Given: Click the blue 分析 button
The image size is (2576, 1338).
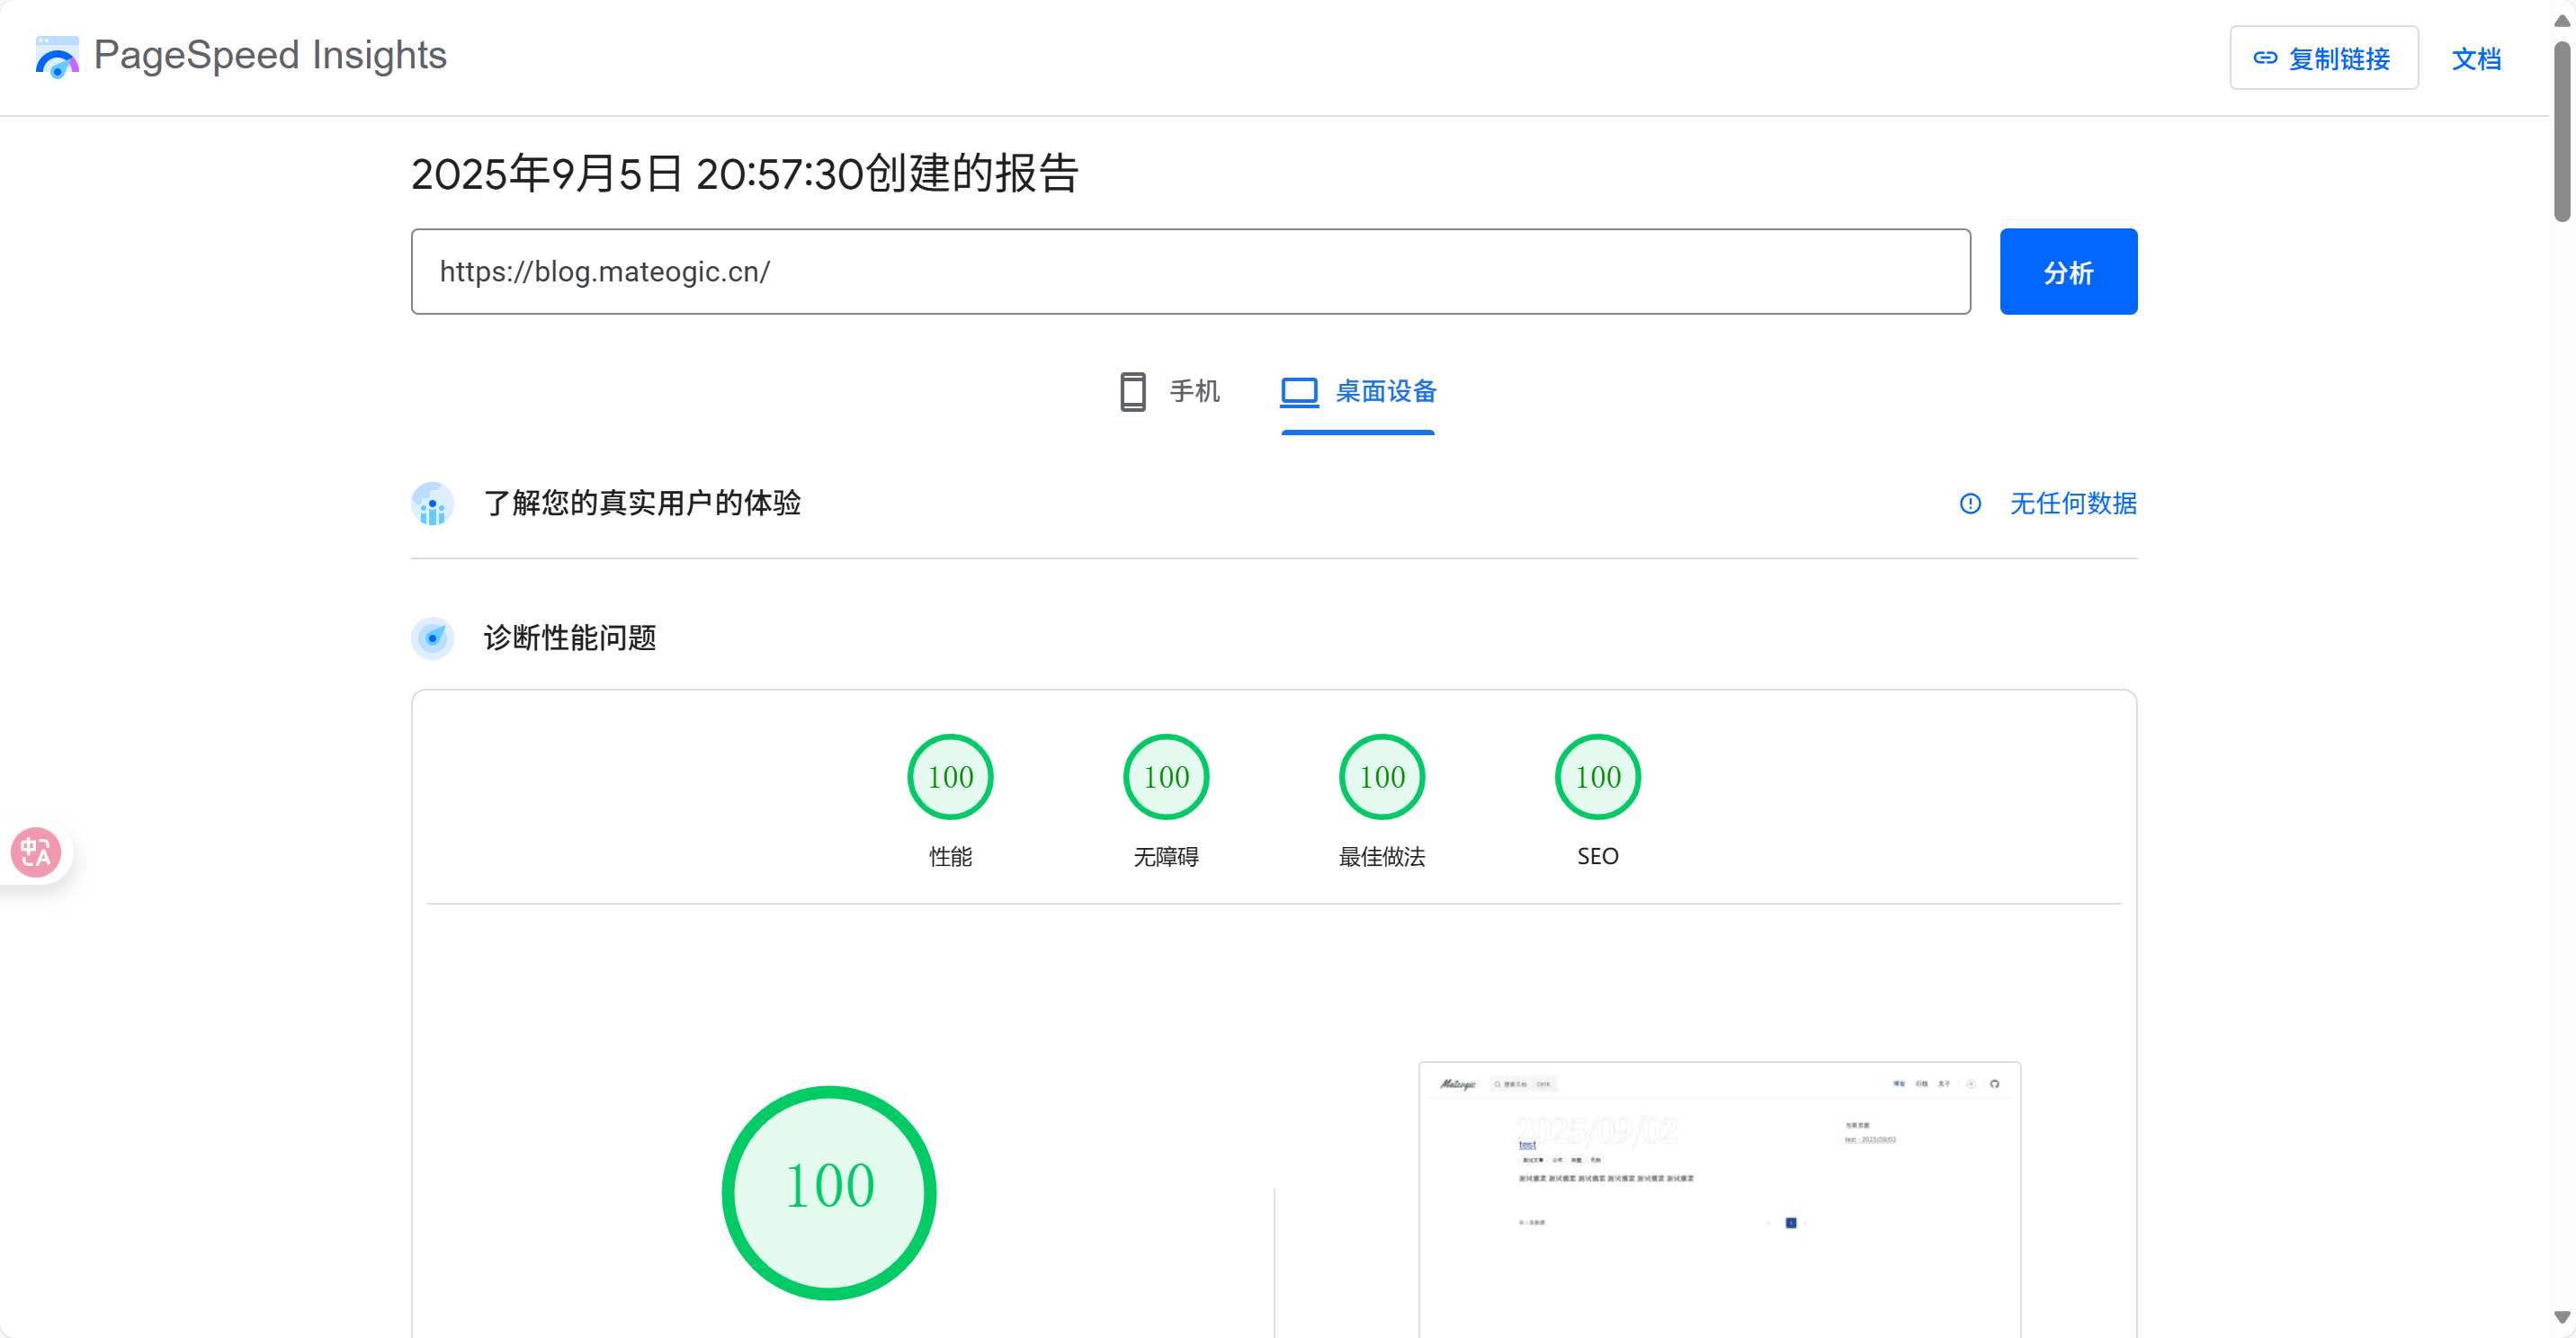Looking at the screenshot, I should click(x=2068, y=272).
